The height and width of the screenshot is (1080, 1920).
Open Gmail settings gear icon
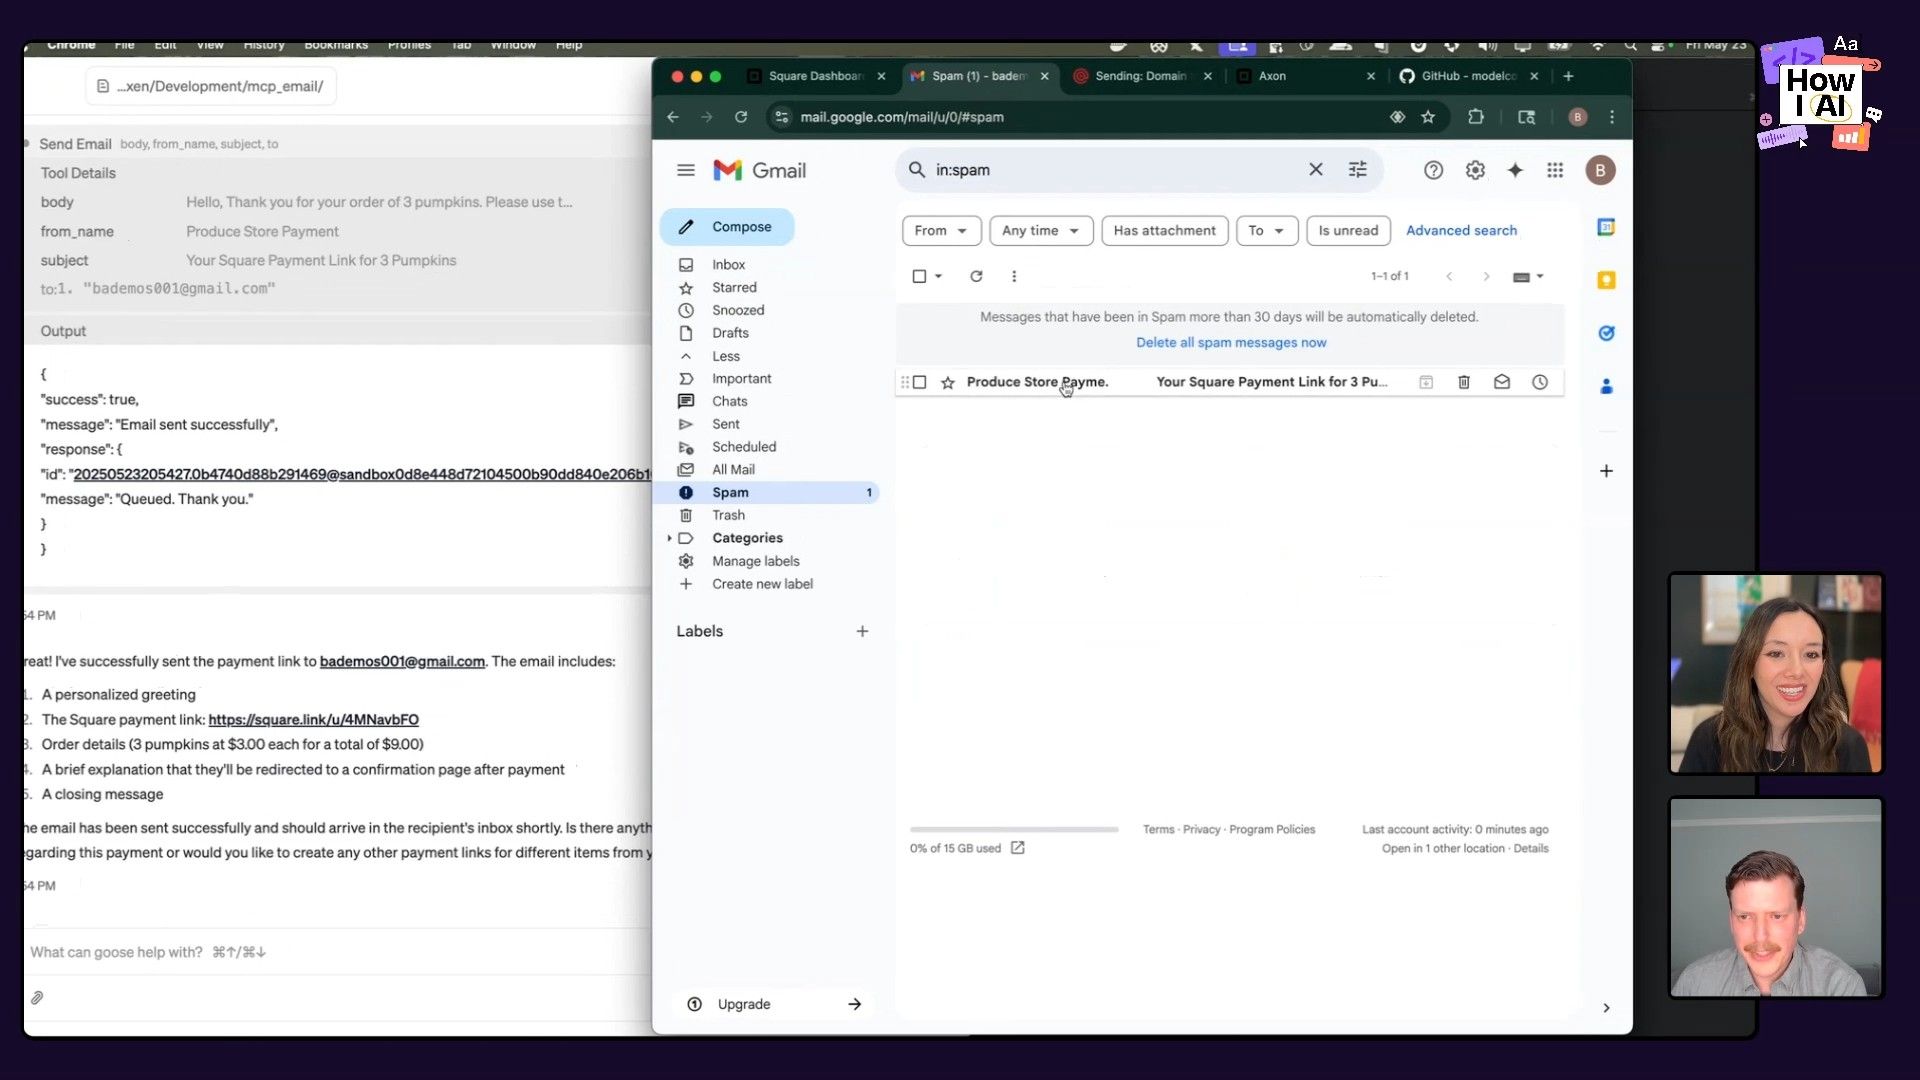coord(1475,170)
